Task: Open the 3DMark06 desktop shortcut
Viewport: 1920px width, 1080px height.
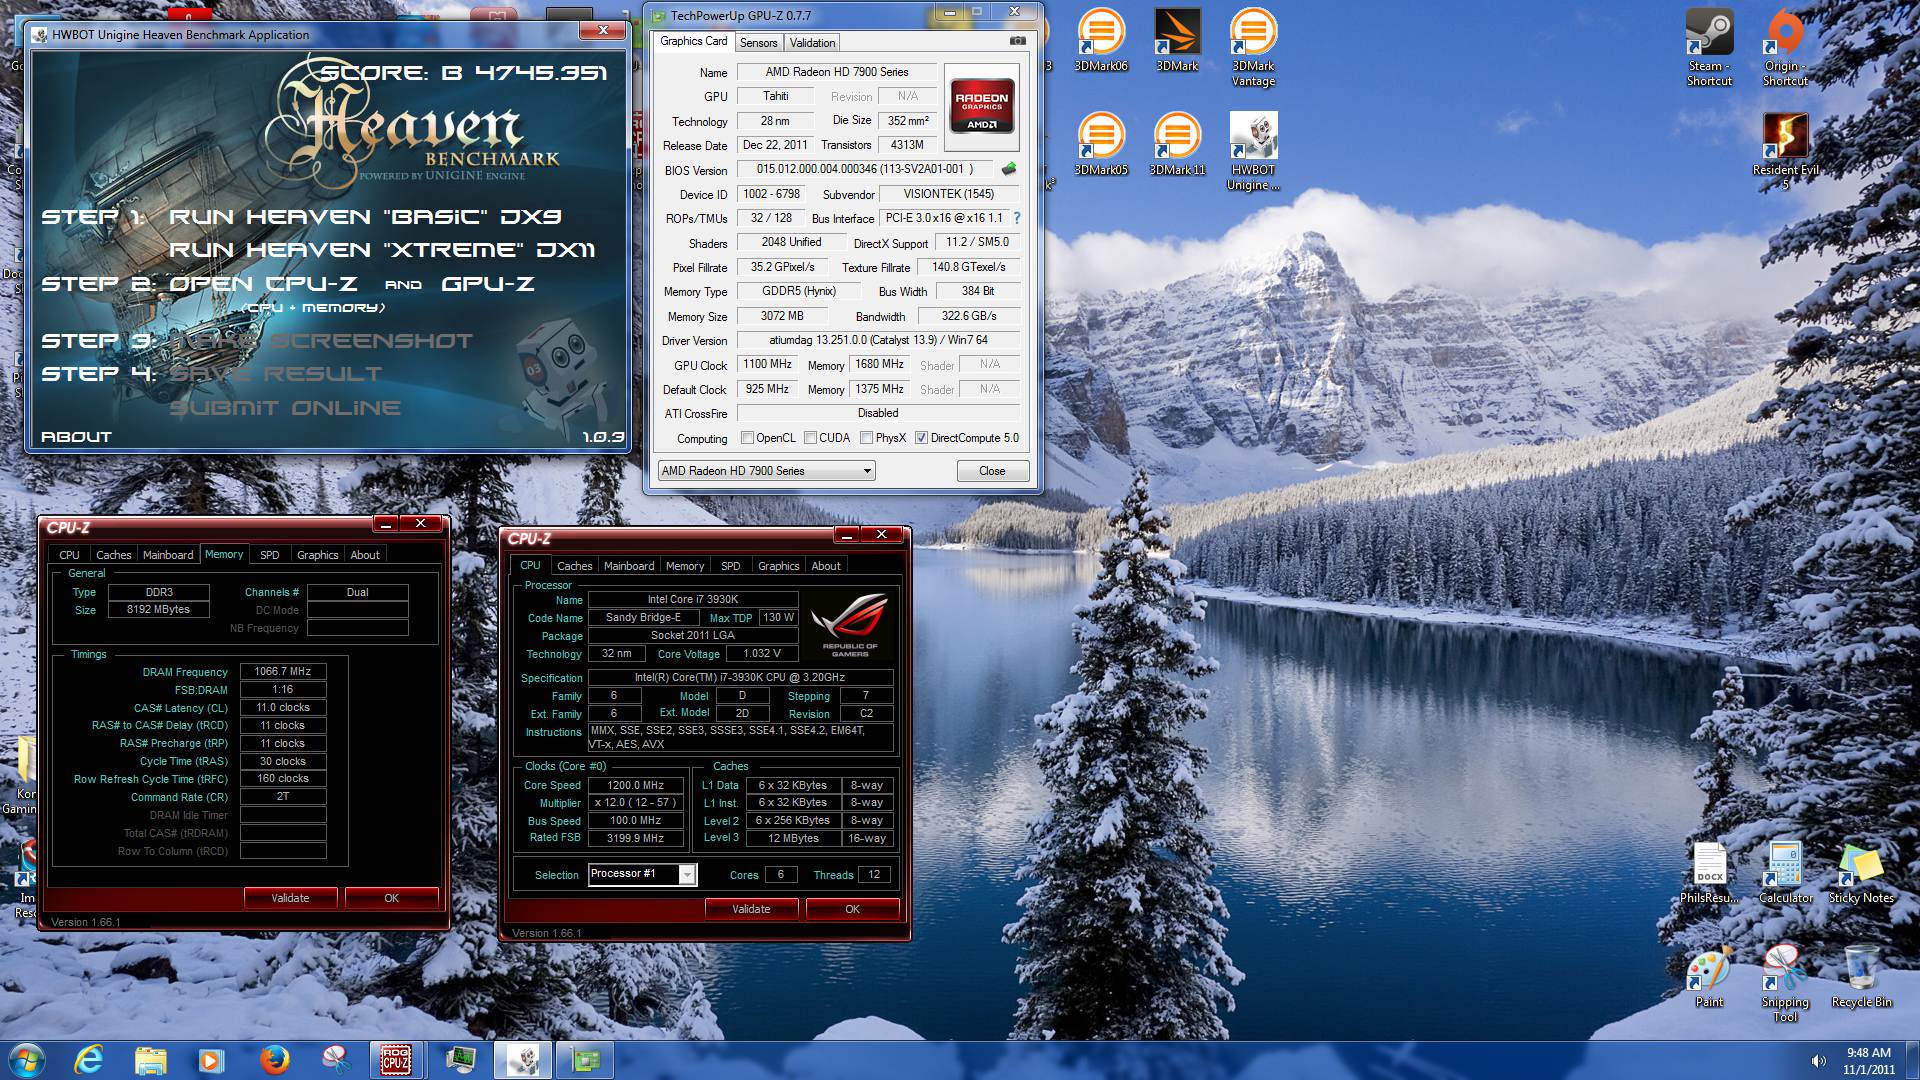Action: pyautogui.click(x=1101, y=40)
